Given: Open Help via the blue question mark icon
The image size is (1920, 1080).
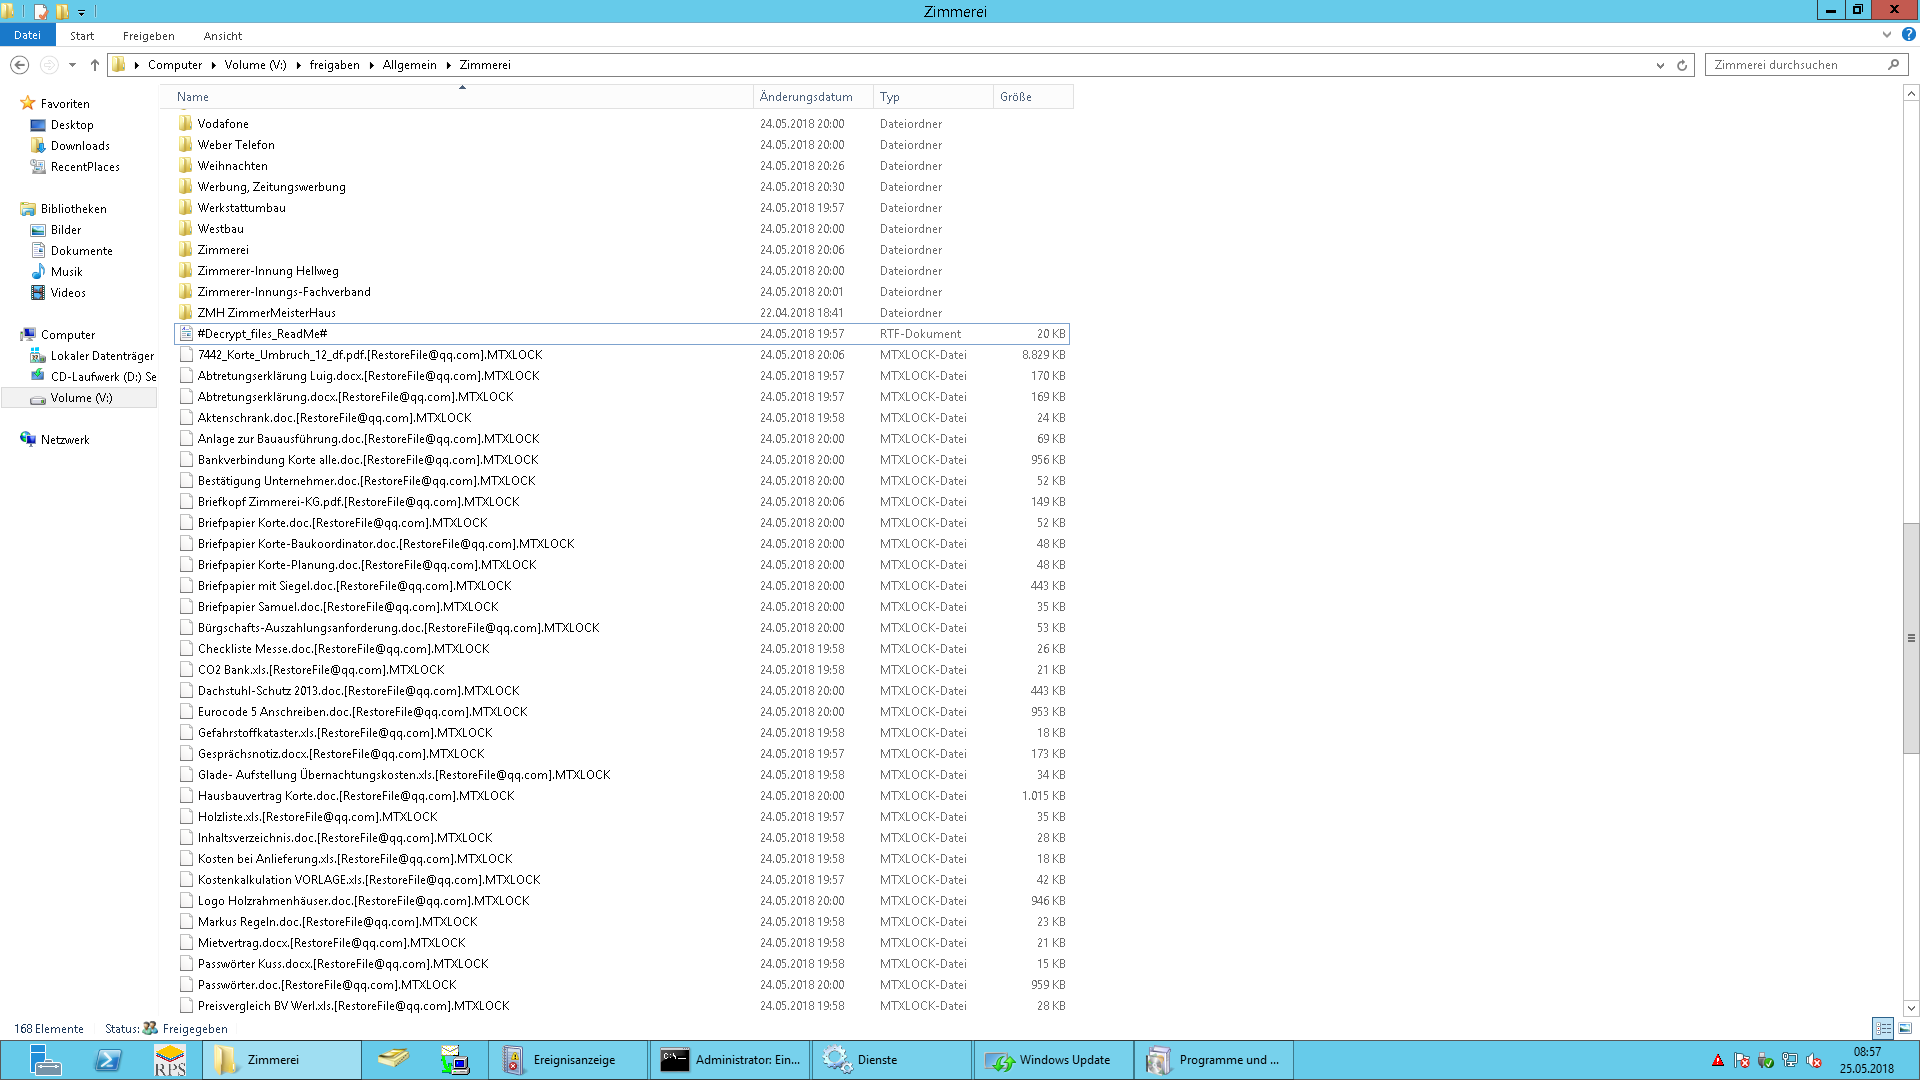Looking at the screenshot, I should click(x=1909, y=35).
